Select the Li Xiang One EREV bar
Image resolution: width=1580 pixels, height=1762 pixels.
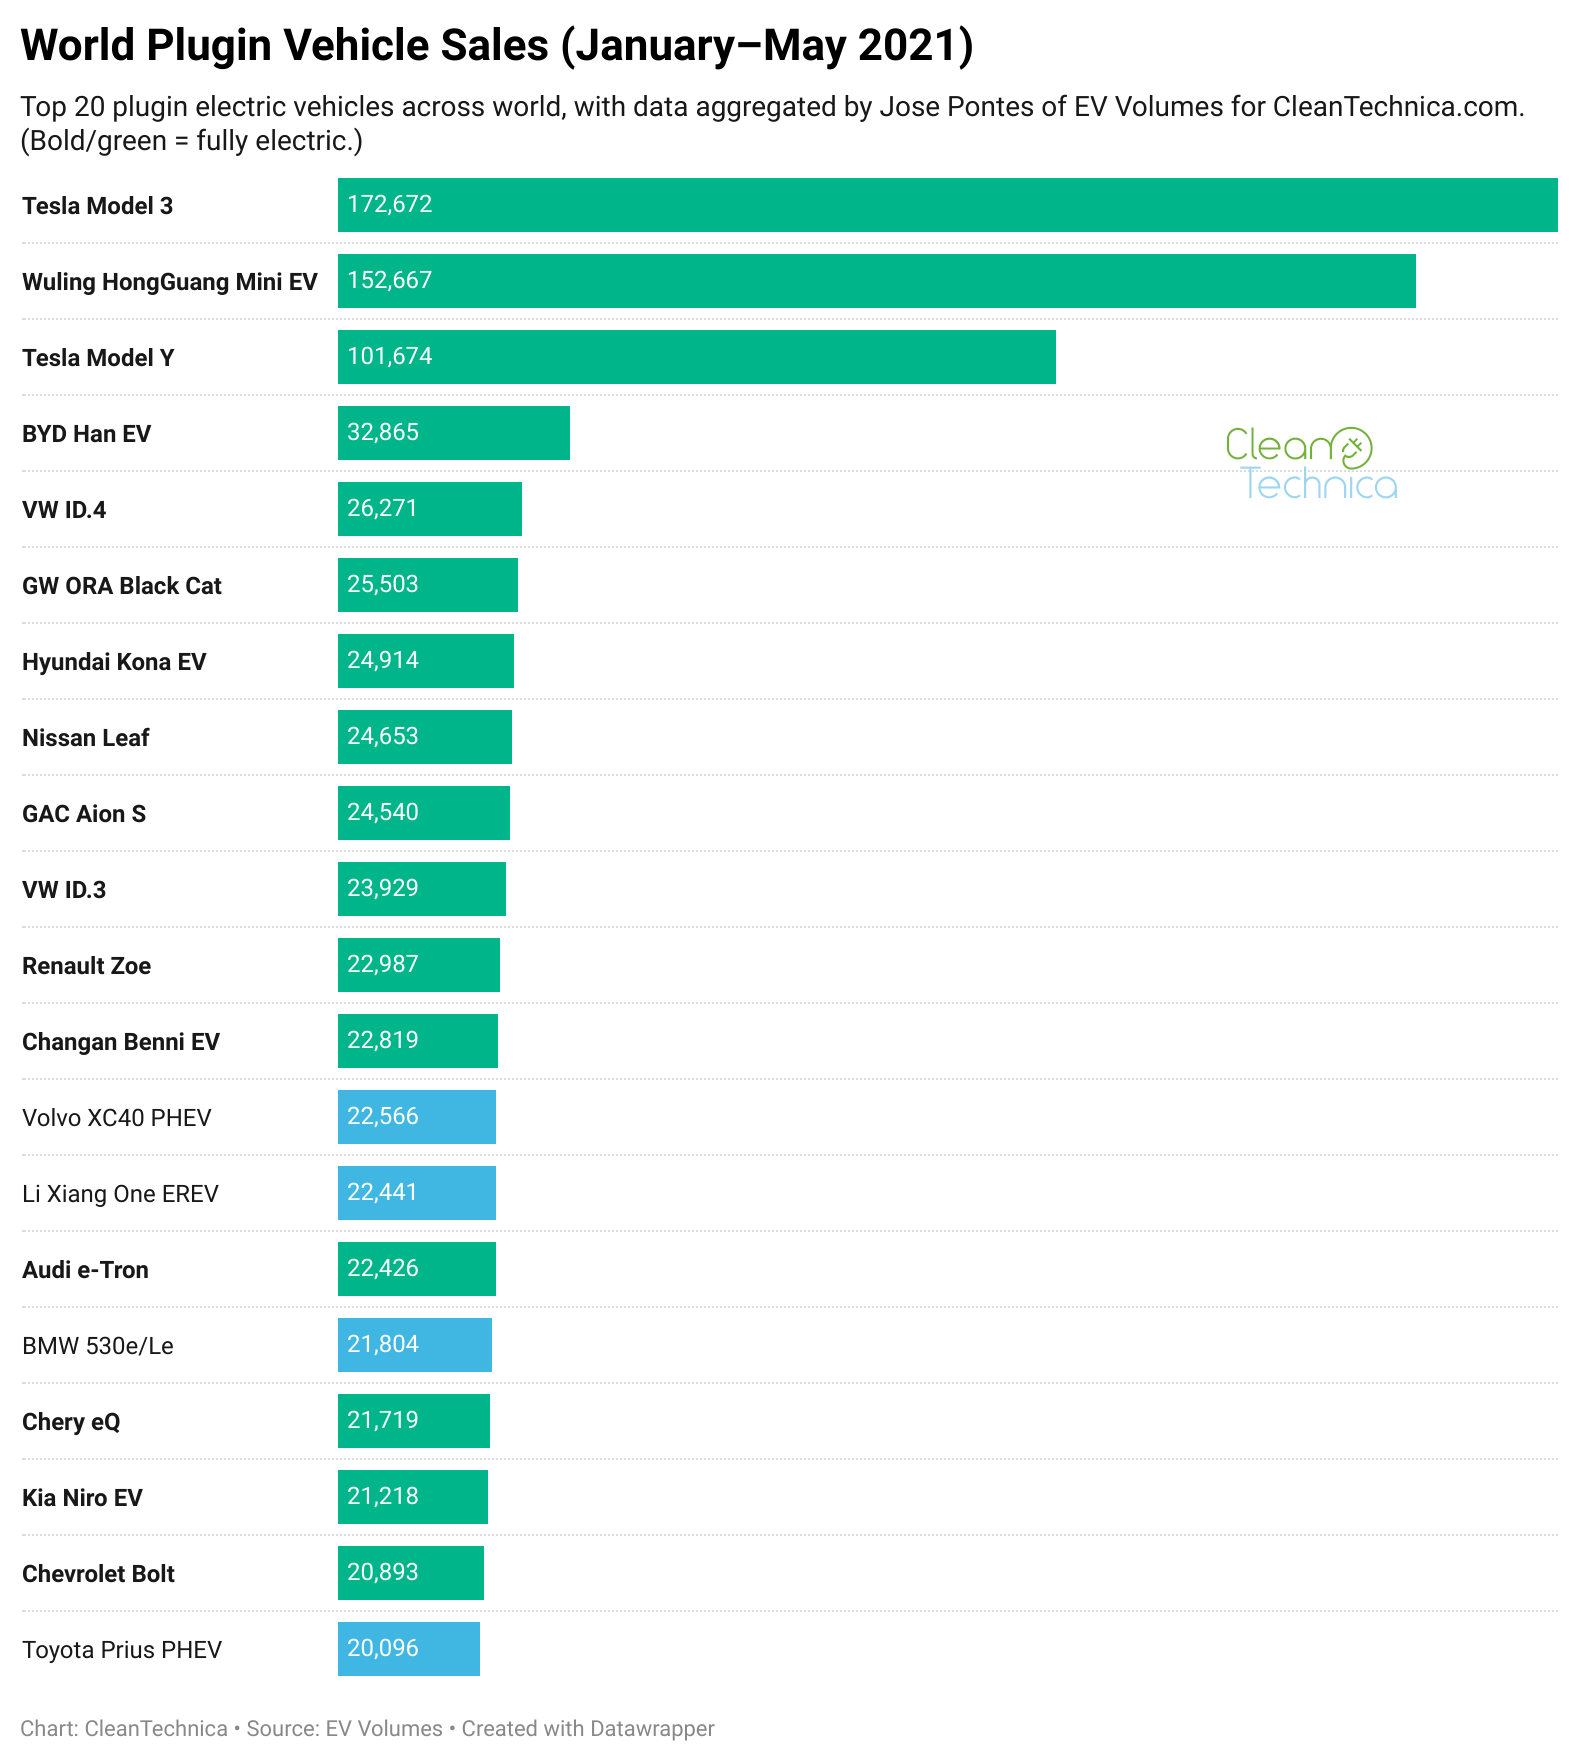point(416,1193)
